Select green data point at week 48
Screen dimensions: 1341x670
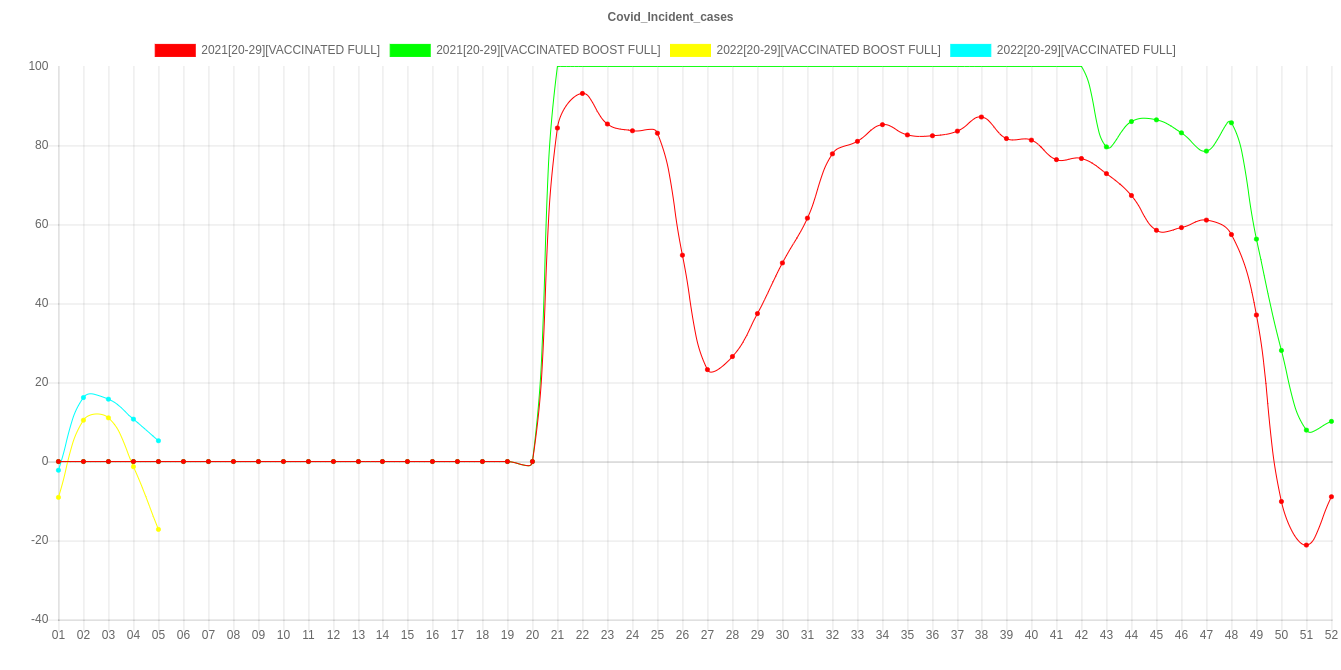pyautogui.click(x=1230, y=123)
